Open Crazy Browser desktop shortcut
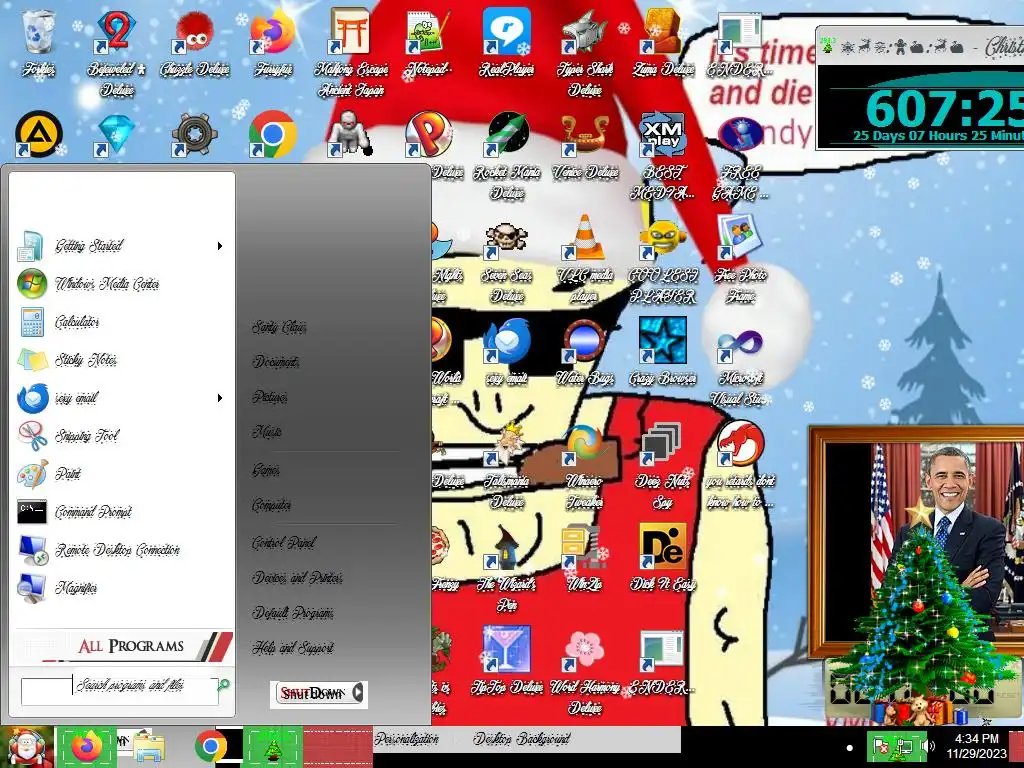The height and width of the screenshot is (768, 1024). [x=663, y=351]
